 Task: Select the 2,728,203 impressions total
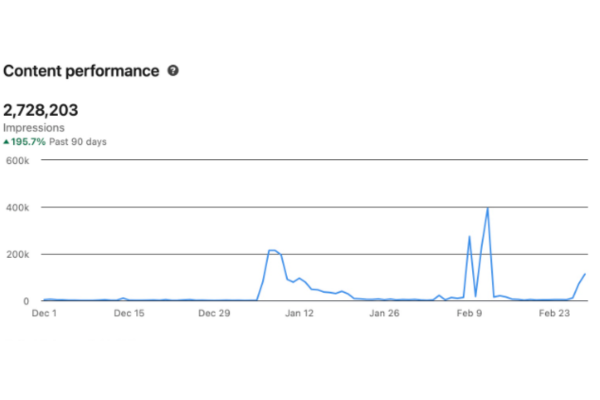pos(41,109)
